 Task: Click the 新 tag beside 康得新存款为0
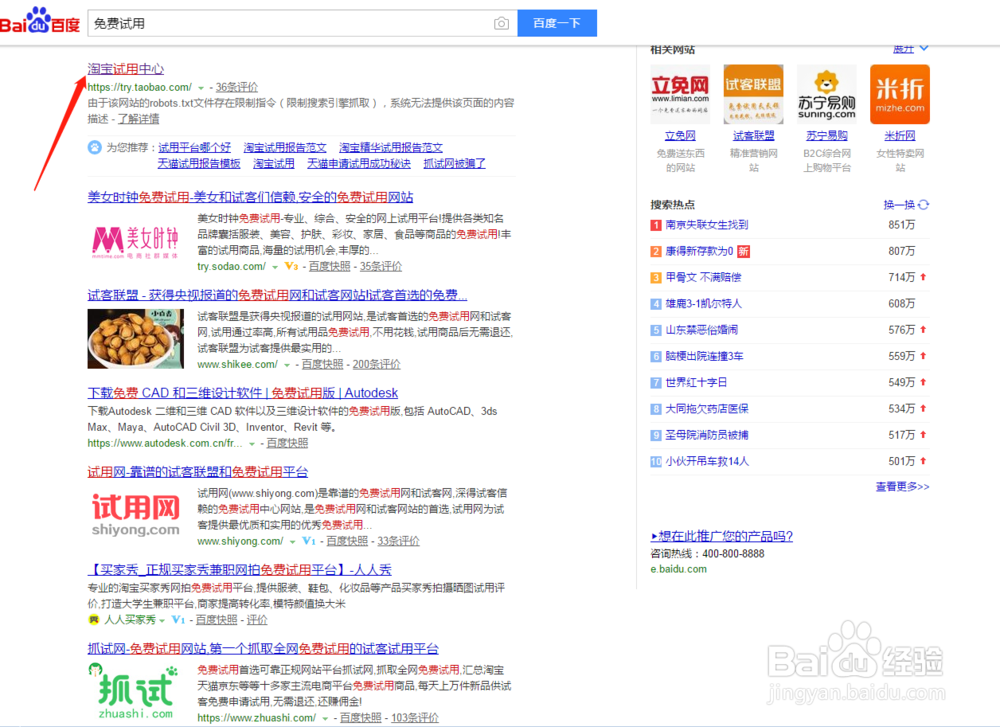point(744,251)
